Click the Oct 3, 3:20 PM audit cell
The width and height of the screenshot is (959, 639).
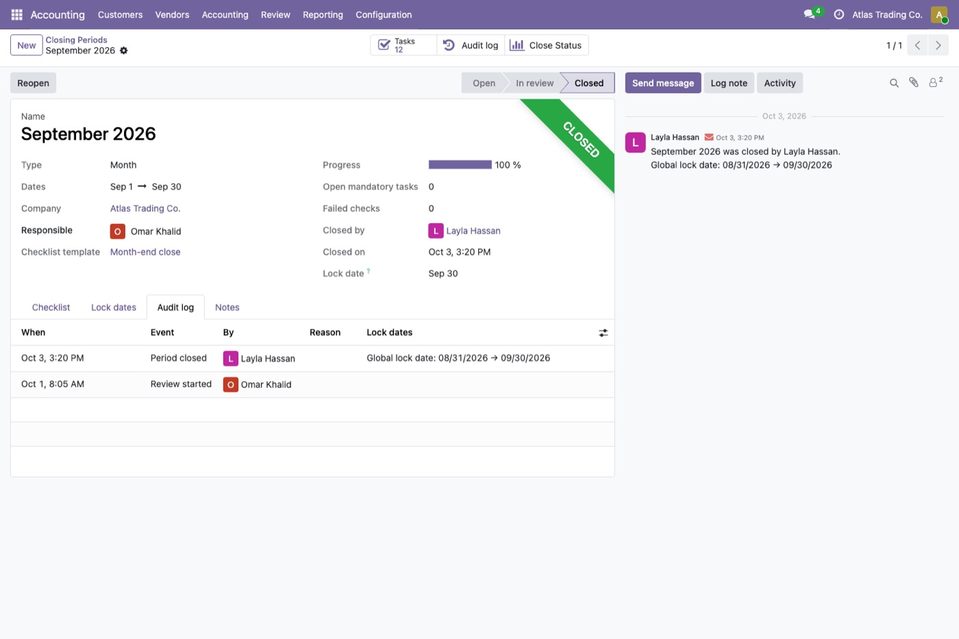pos(53,358)
